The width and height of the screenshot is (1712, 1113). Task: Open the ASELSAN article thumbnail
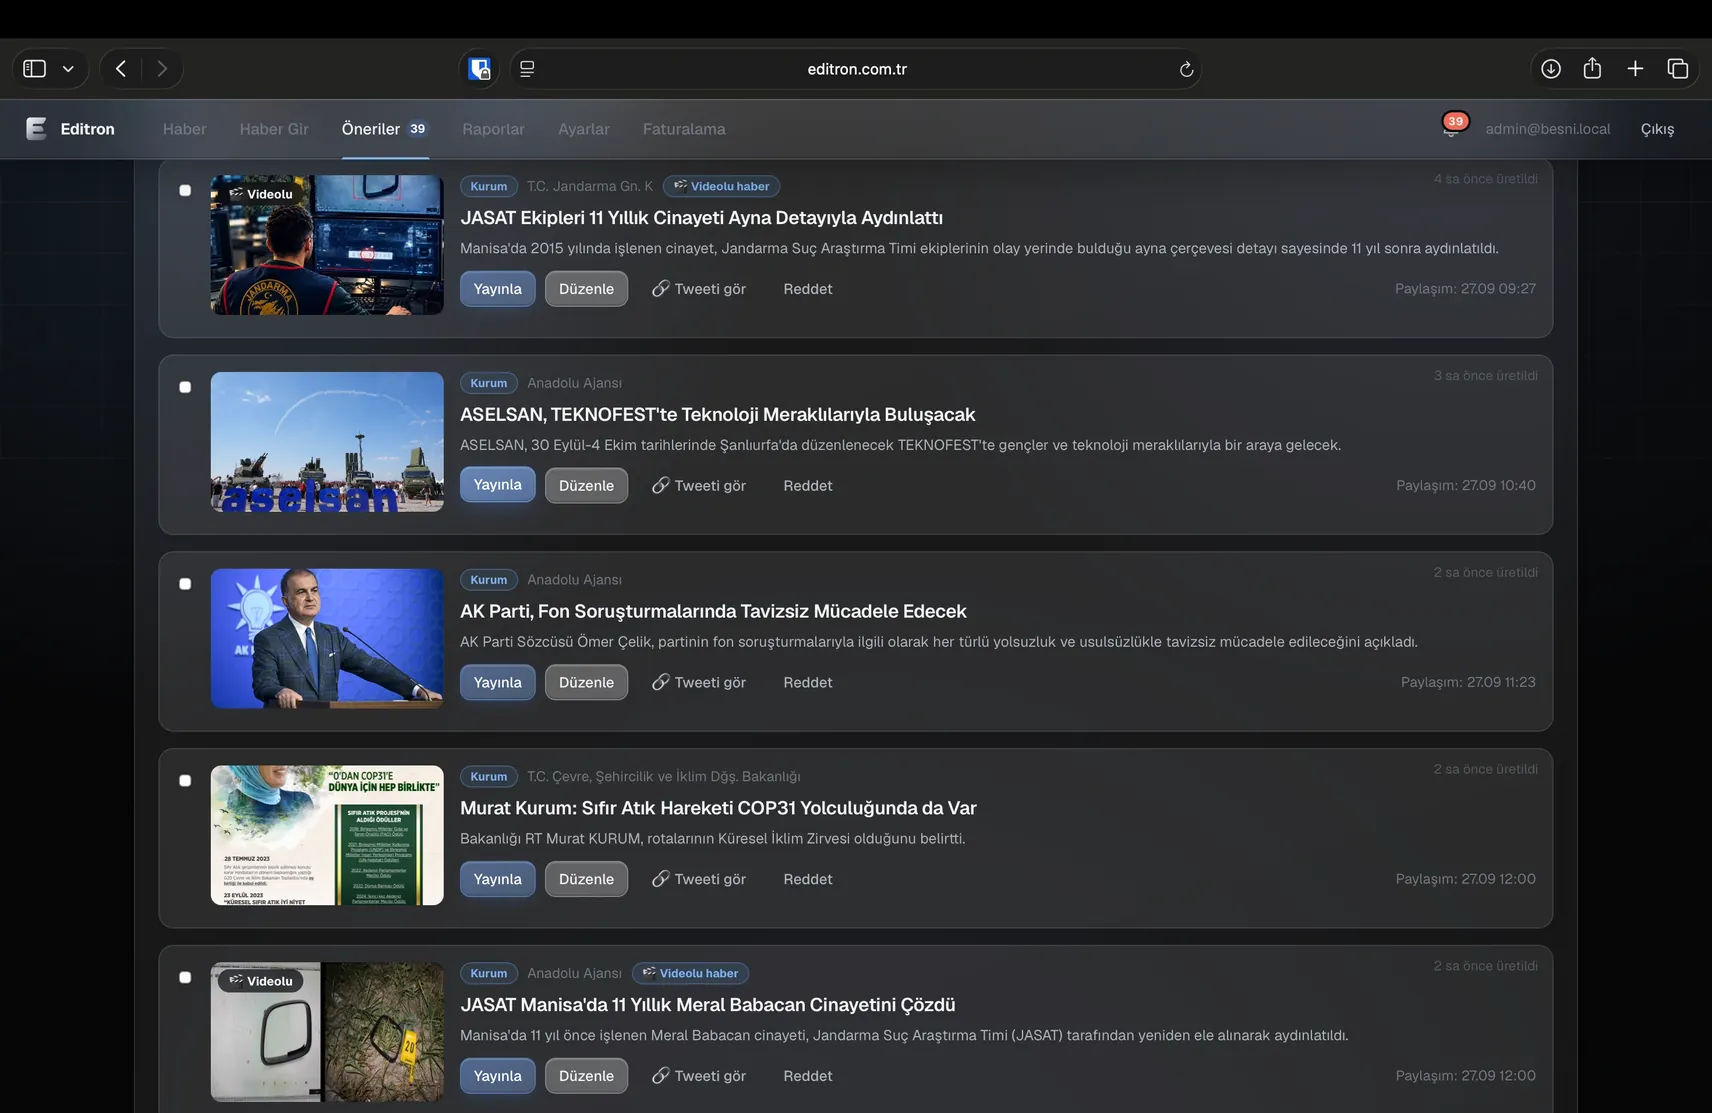(x=327, y=442)
